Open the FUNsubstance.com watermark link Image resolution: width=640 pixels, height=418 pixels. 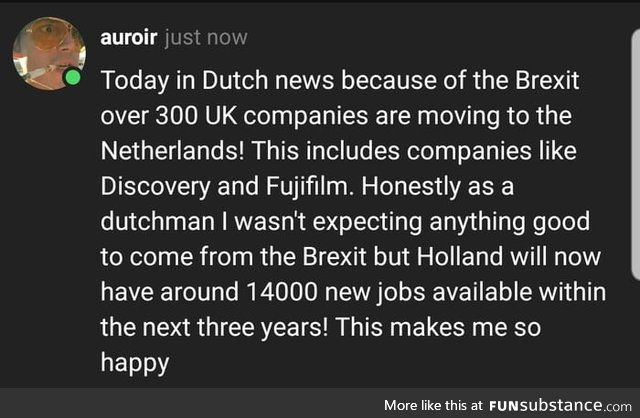coord(562,405)
